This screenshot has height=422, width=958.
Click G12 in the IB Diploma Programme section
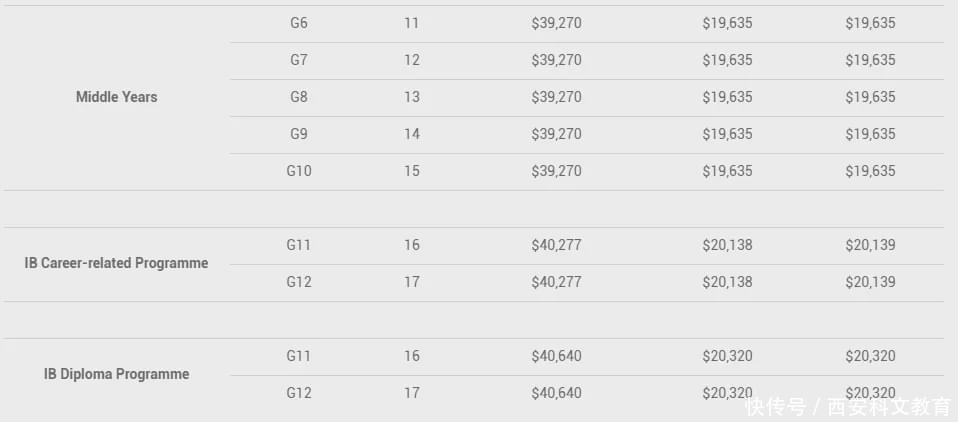point(299,393)
